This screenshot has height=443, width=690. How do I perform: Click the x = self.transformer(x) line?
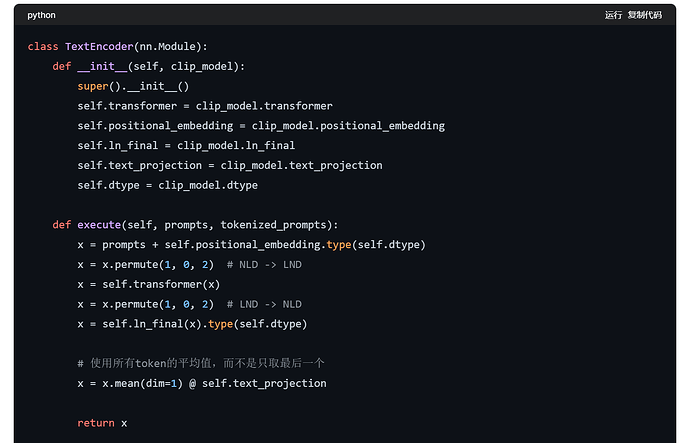coord(149,285)
